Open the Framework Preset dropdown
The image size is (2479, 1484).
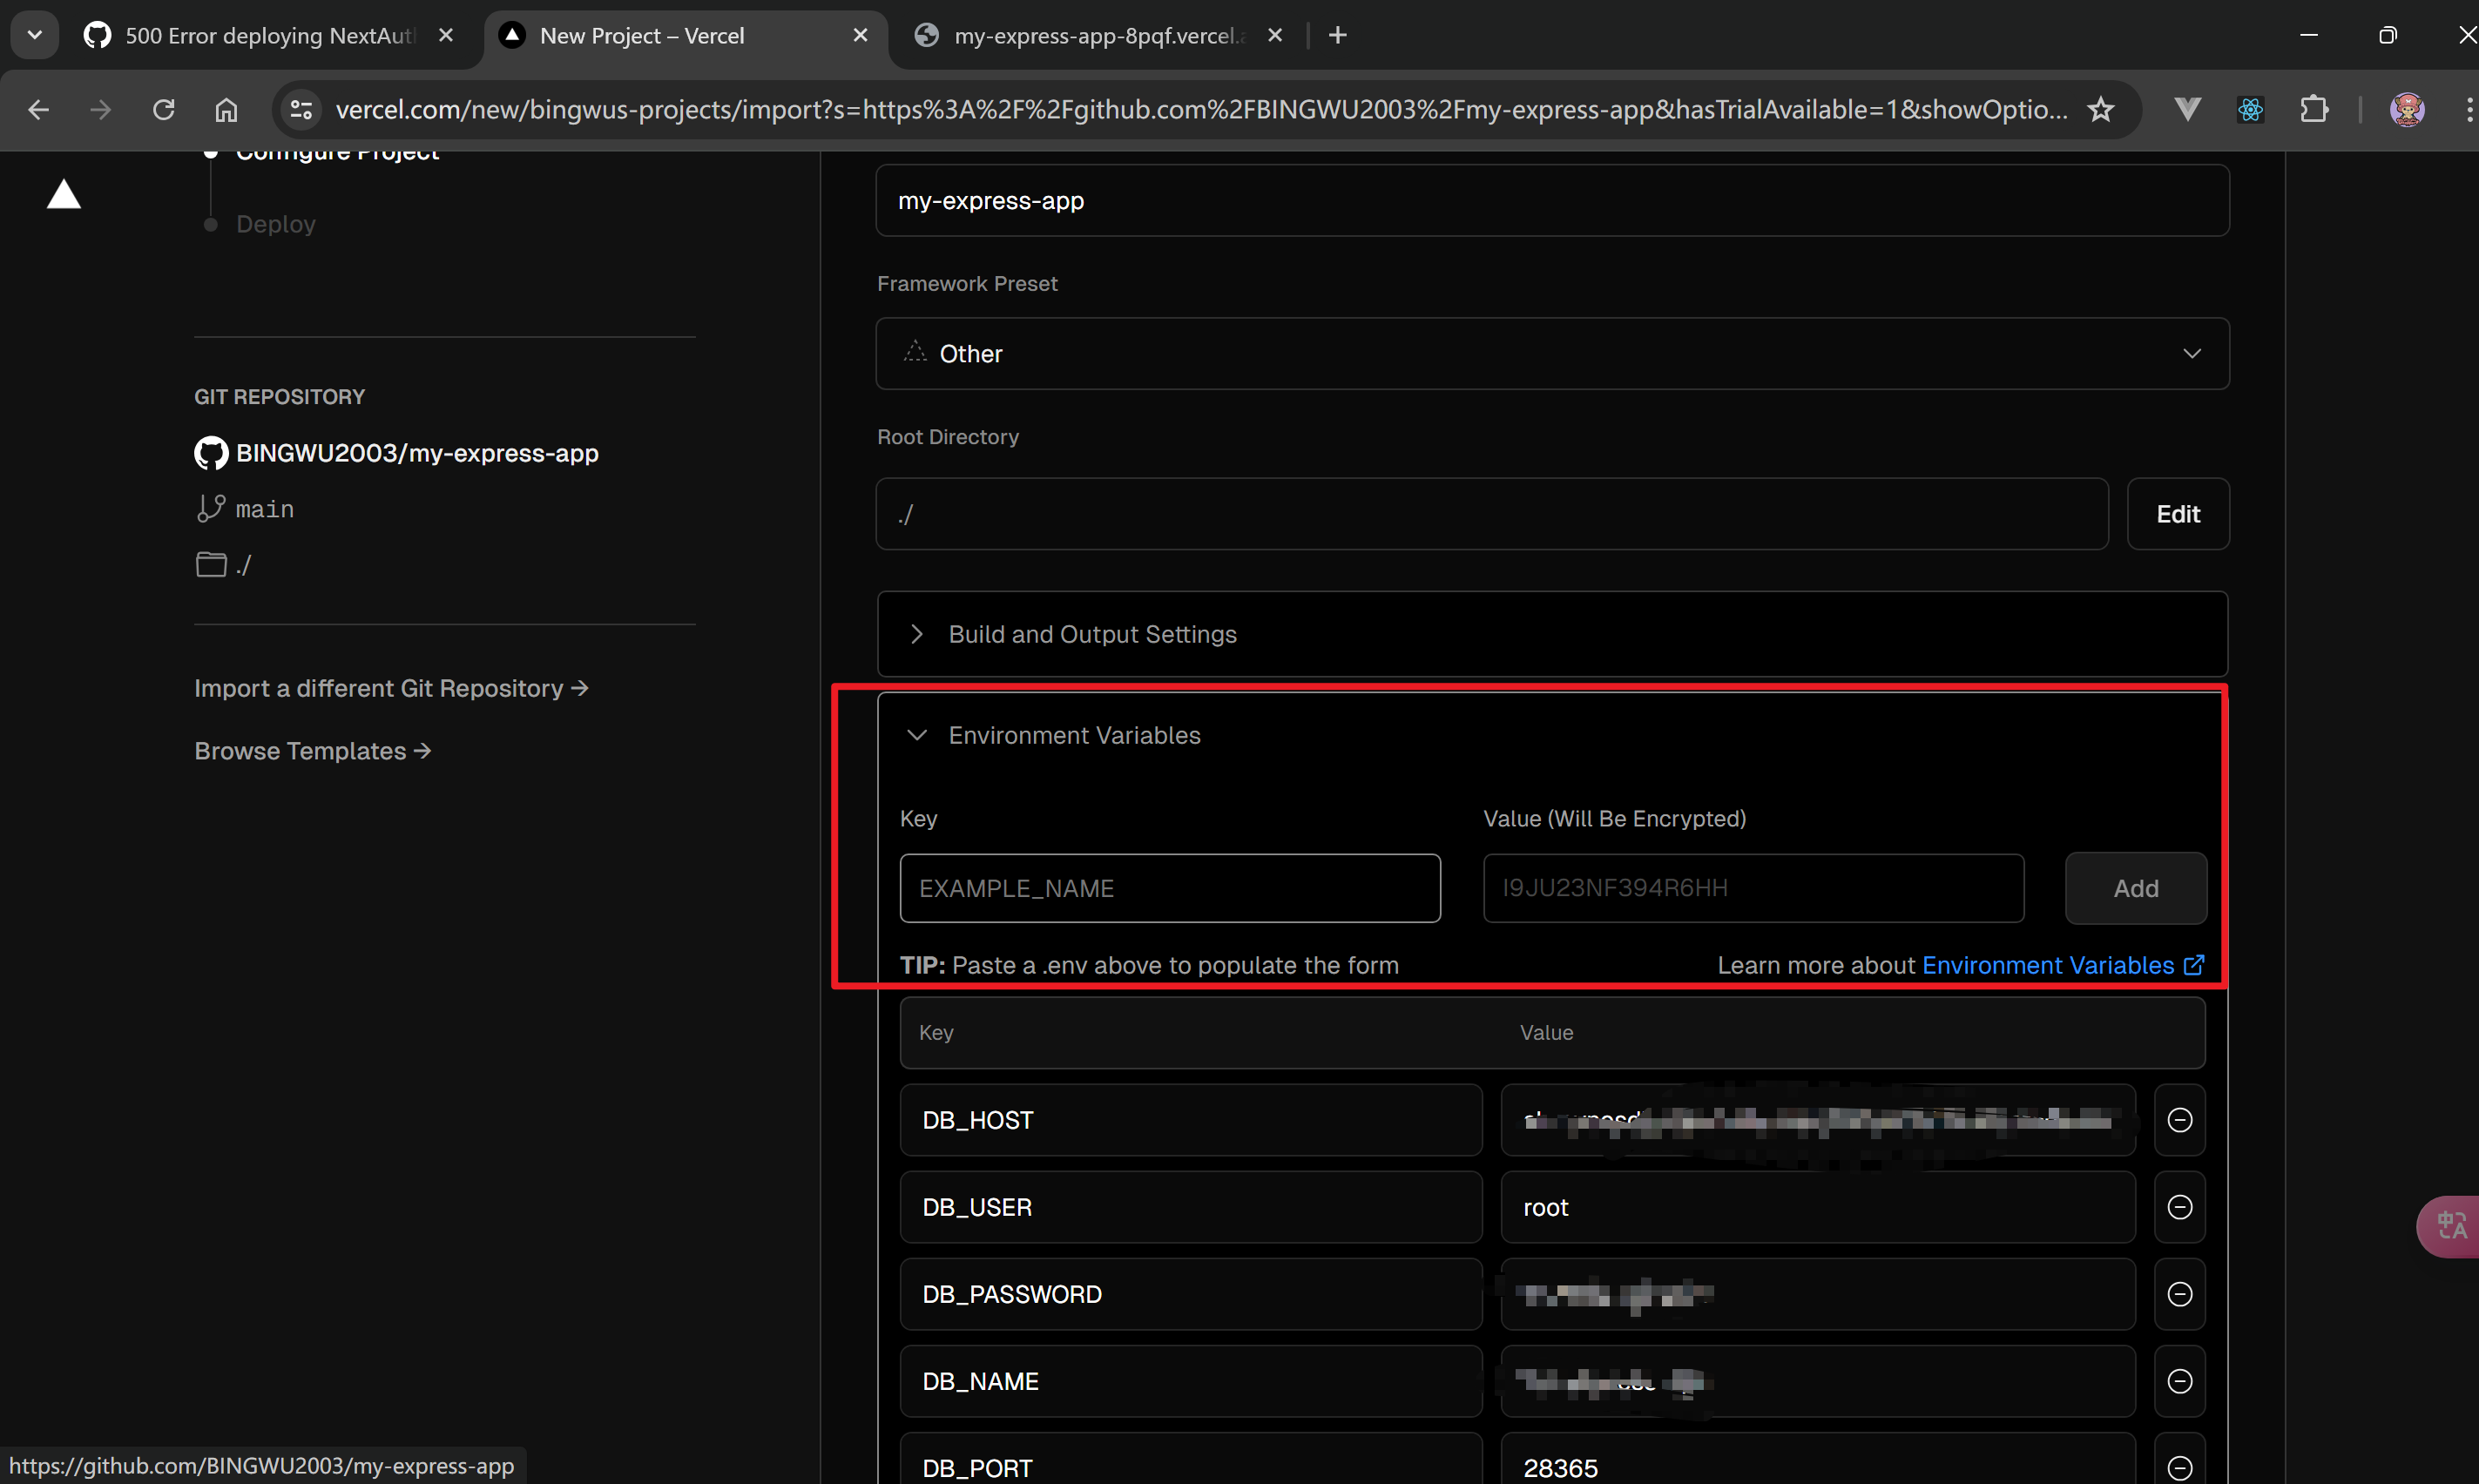click(x=1551, y=354)
